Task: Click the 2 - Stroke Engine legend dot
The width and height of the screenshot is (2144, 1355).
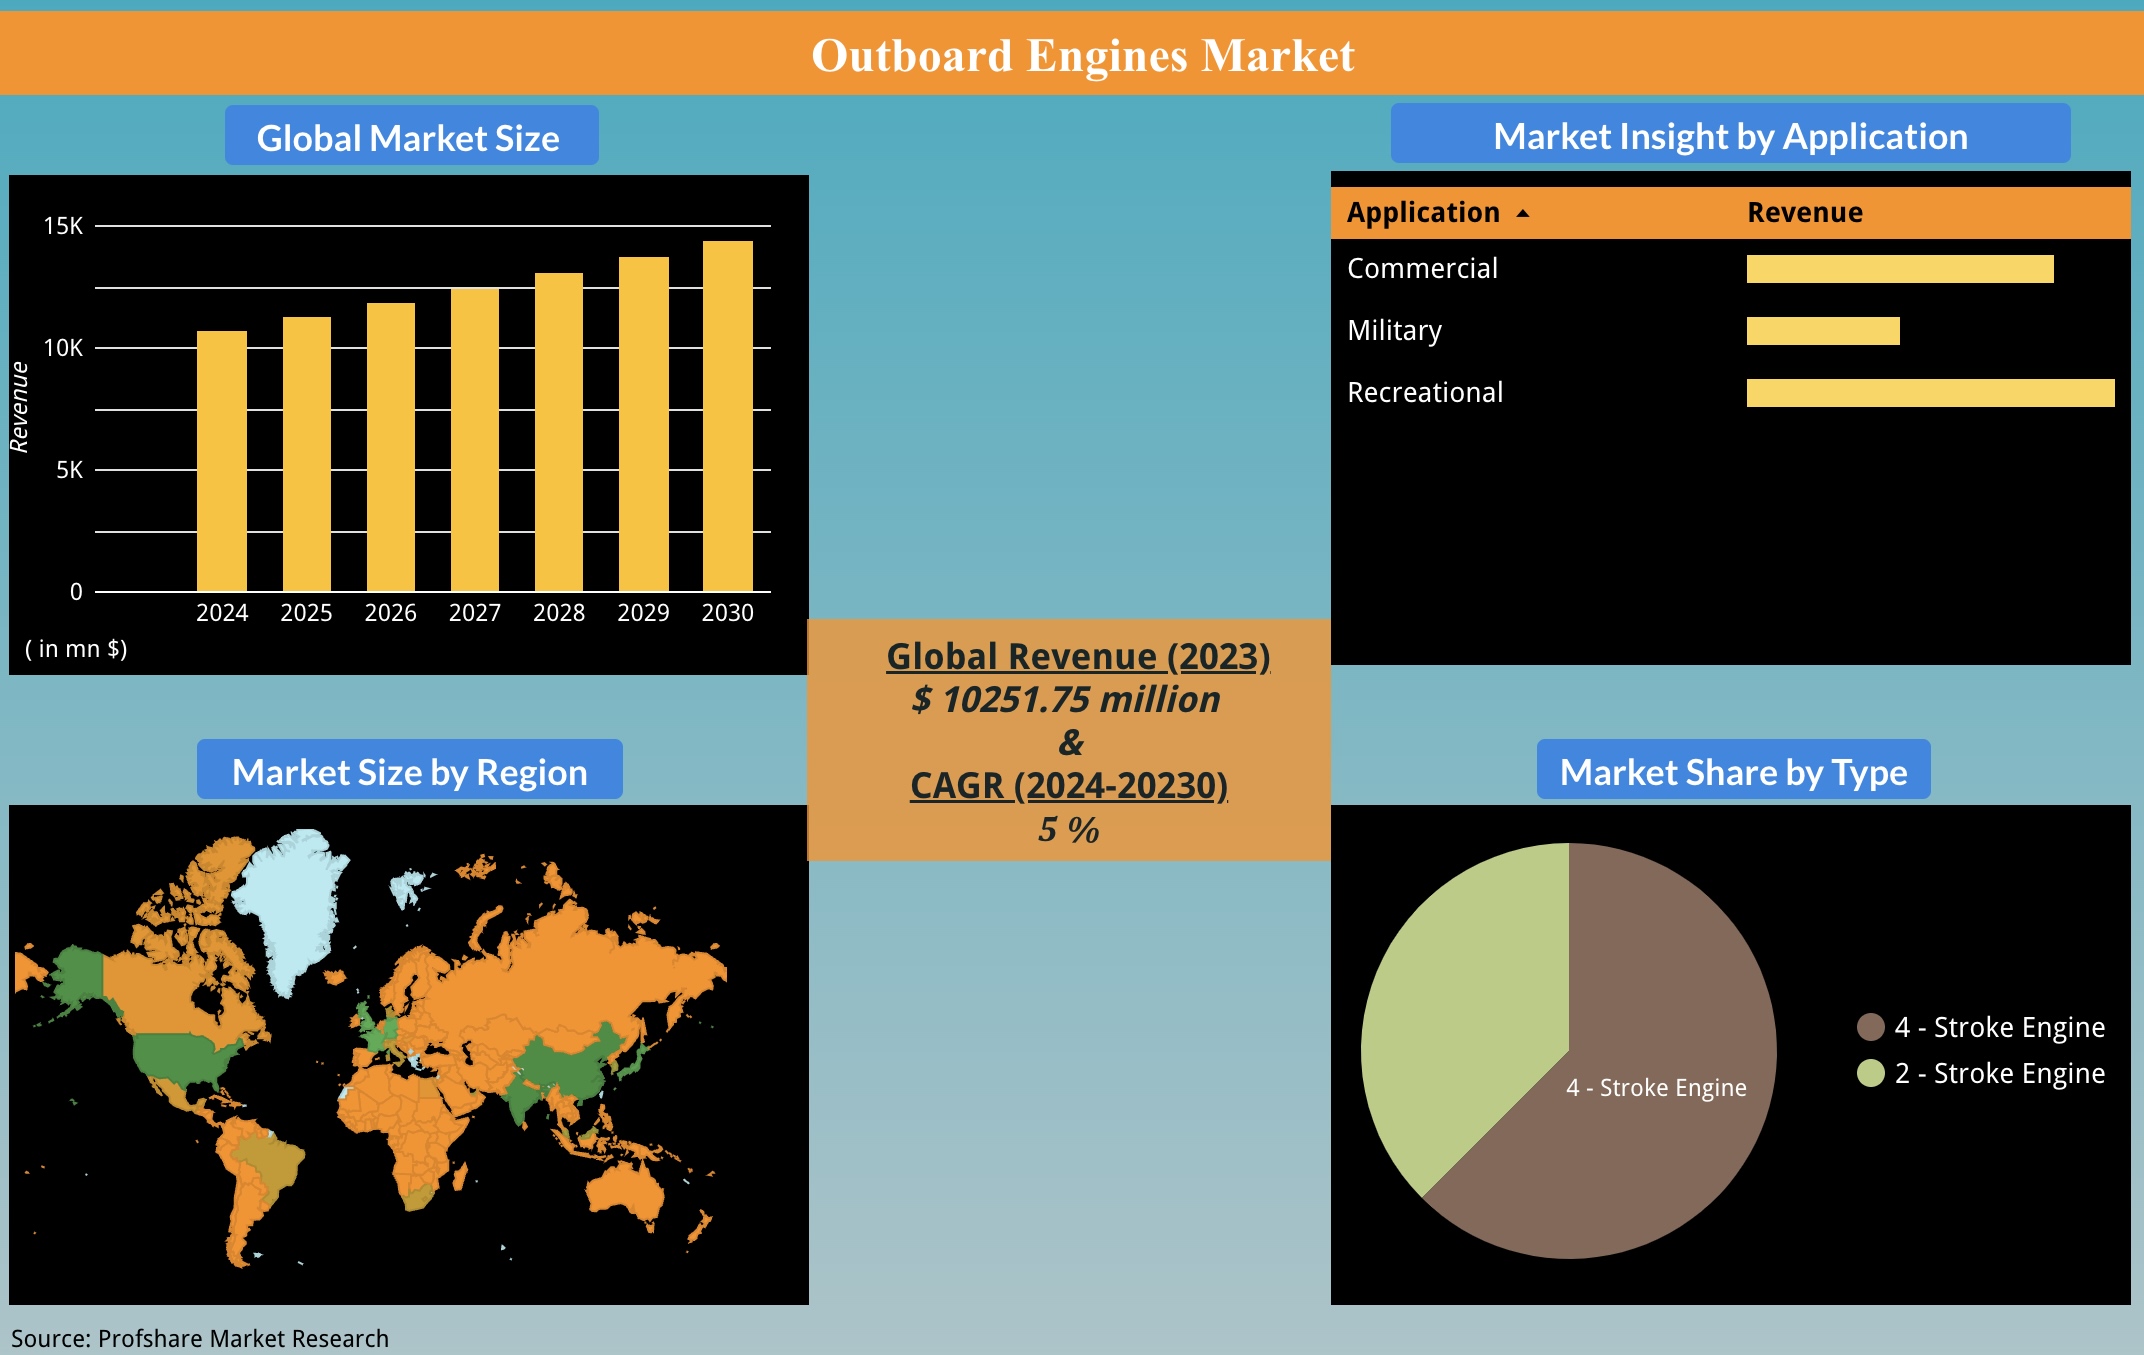Action: [1870, 1073]
